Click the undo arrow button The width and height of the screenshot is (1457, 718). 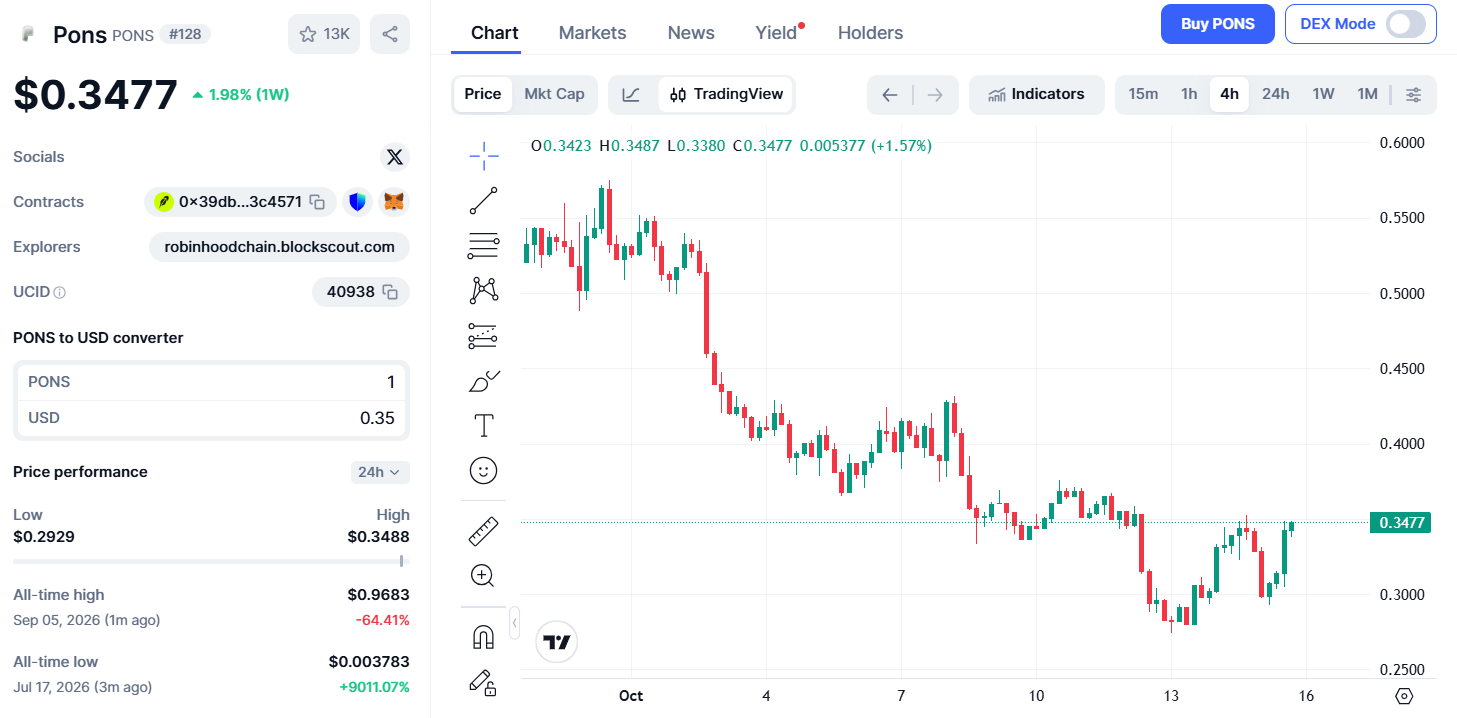coord(890,95)
